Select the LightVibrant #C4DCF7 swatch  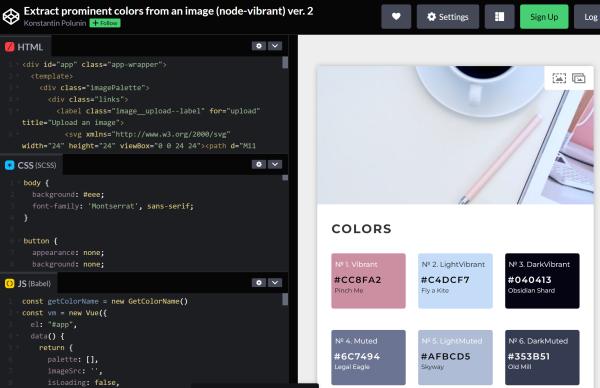455,280
